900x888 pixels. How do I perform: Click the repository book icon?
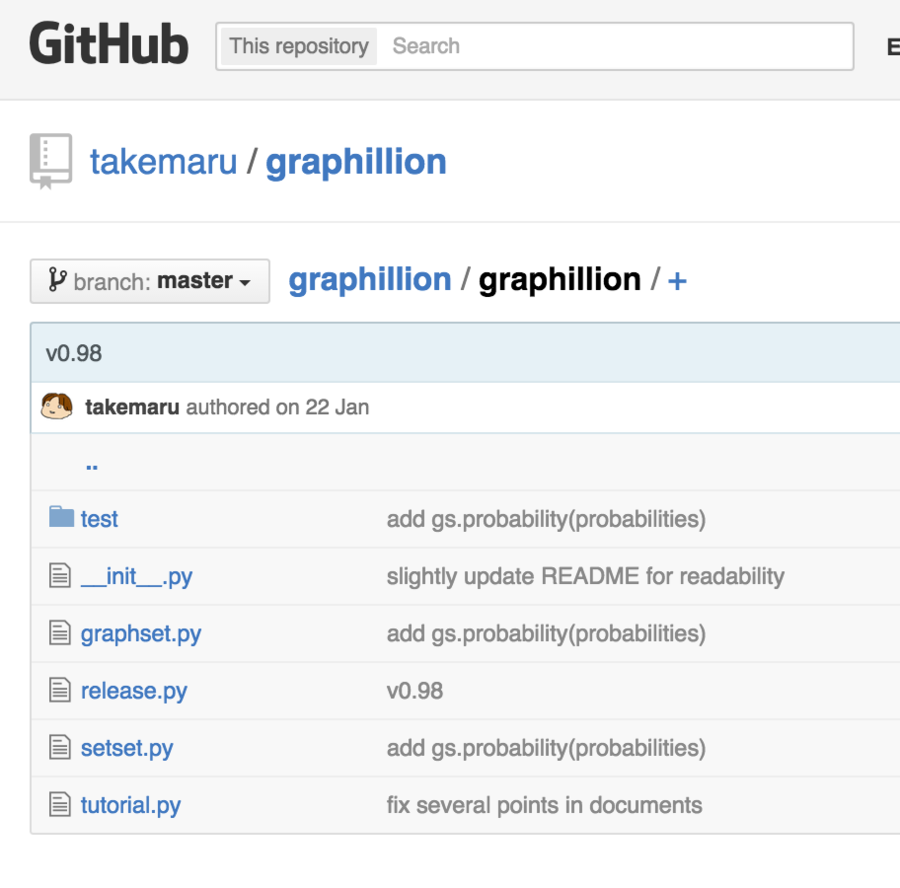click(x=51, y=161)
